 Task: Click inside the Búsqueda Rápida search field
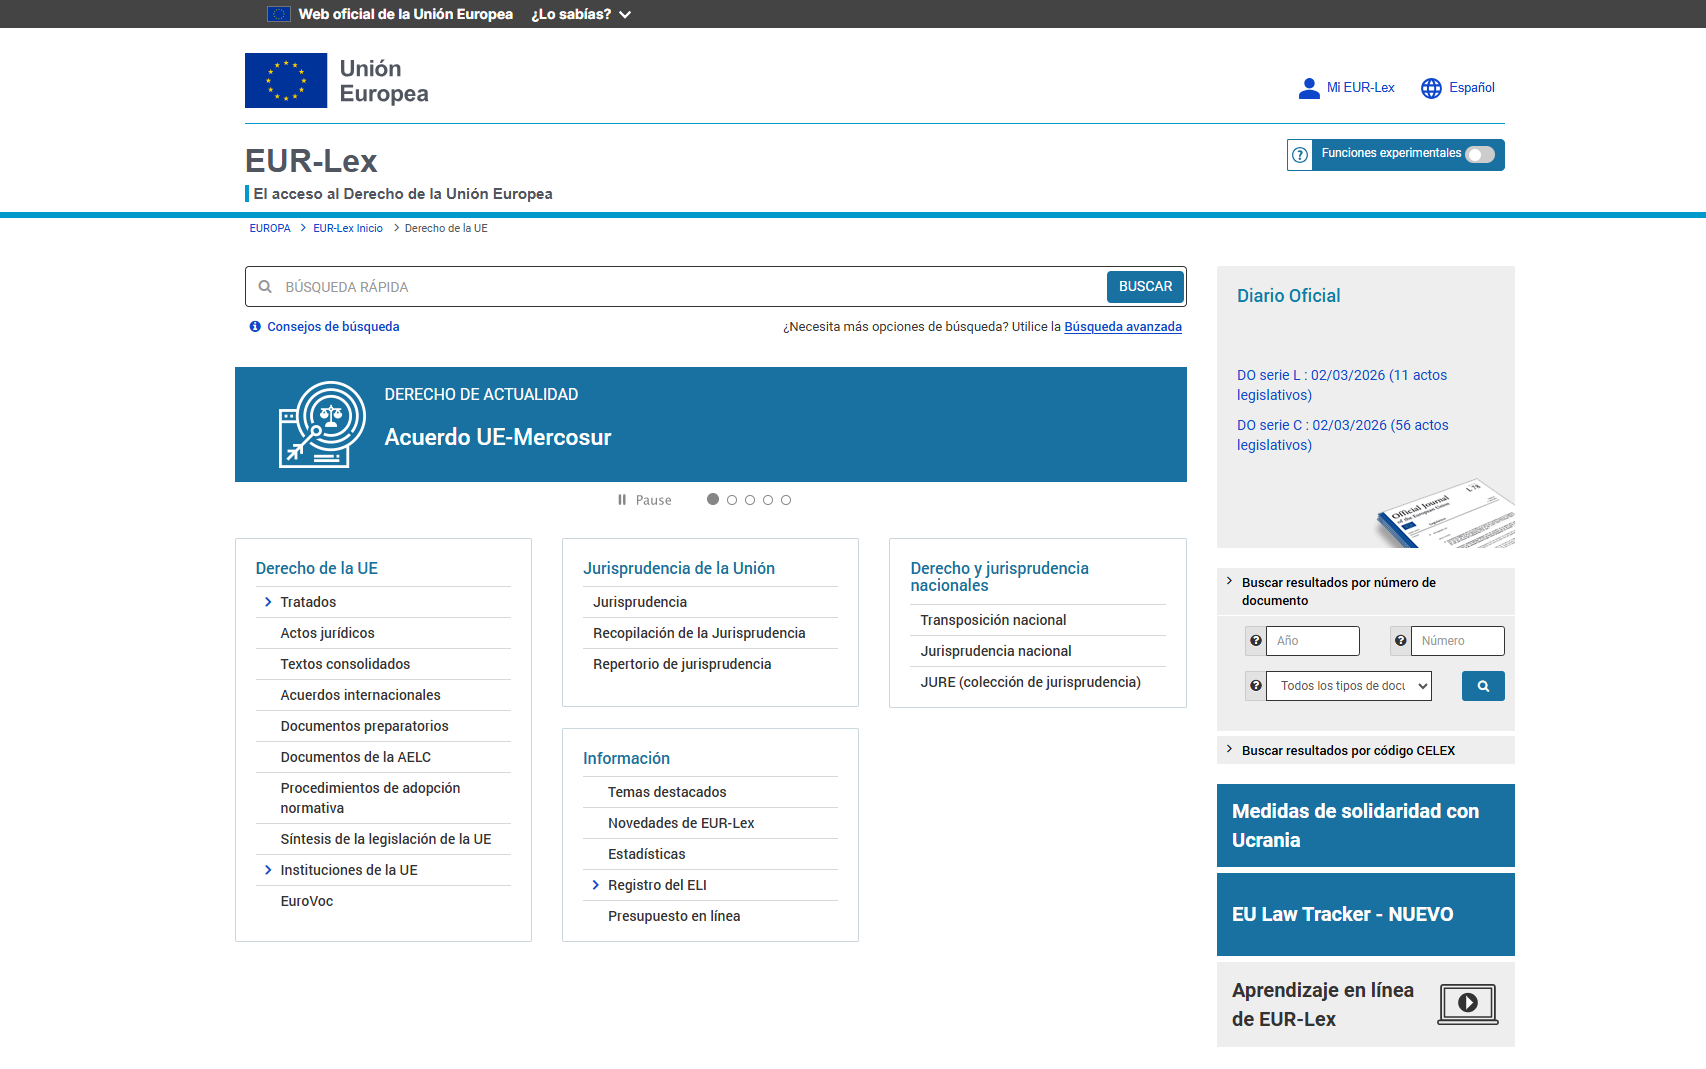point(650,287)
